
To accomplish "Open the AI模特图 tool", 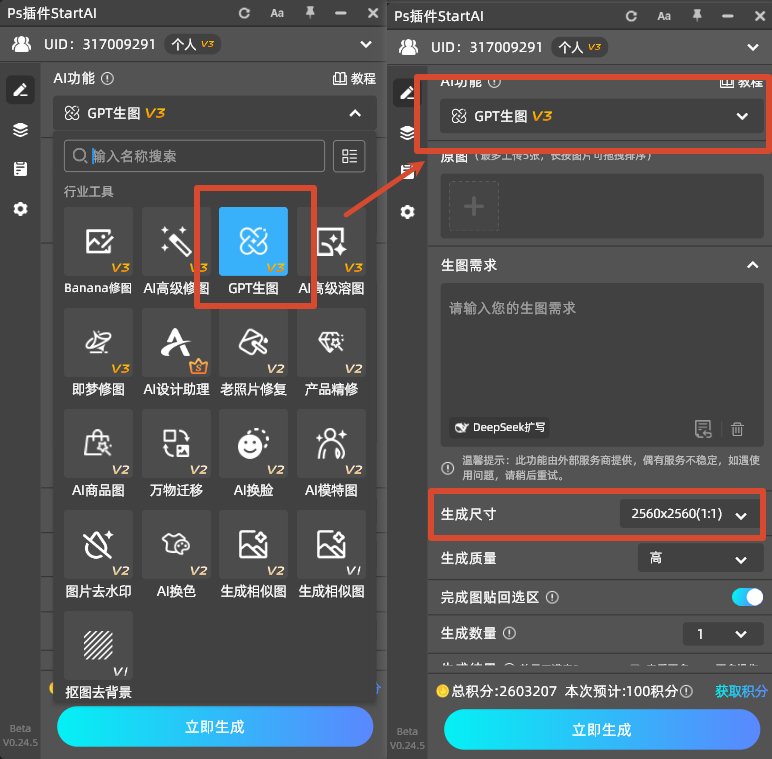I will [x=331, y=443].
